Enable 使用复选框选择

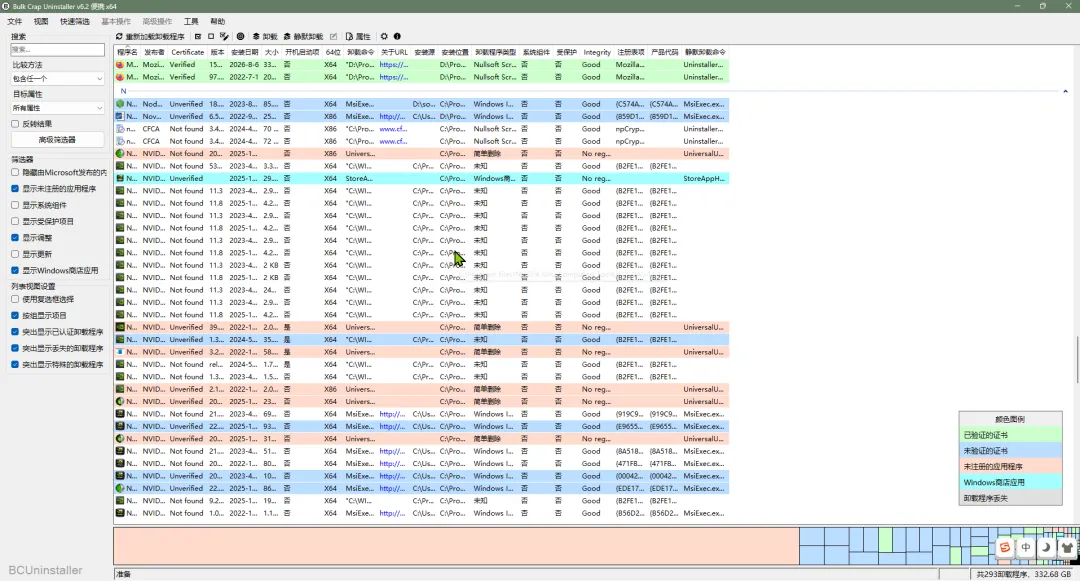[15, 299]
